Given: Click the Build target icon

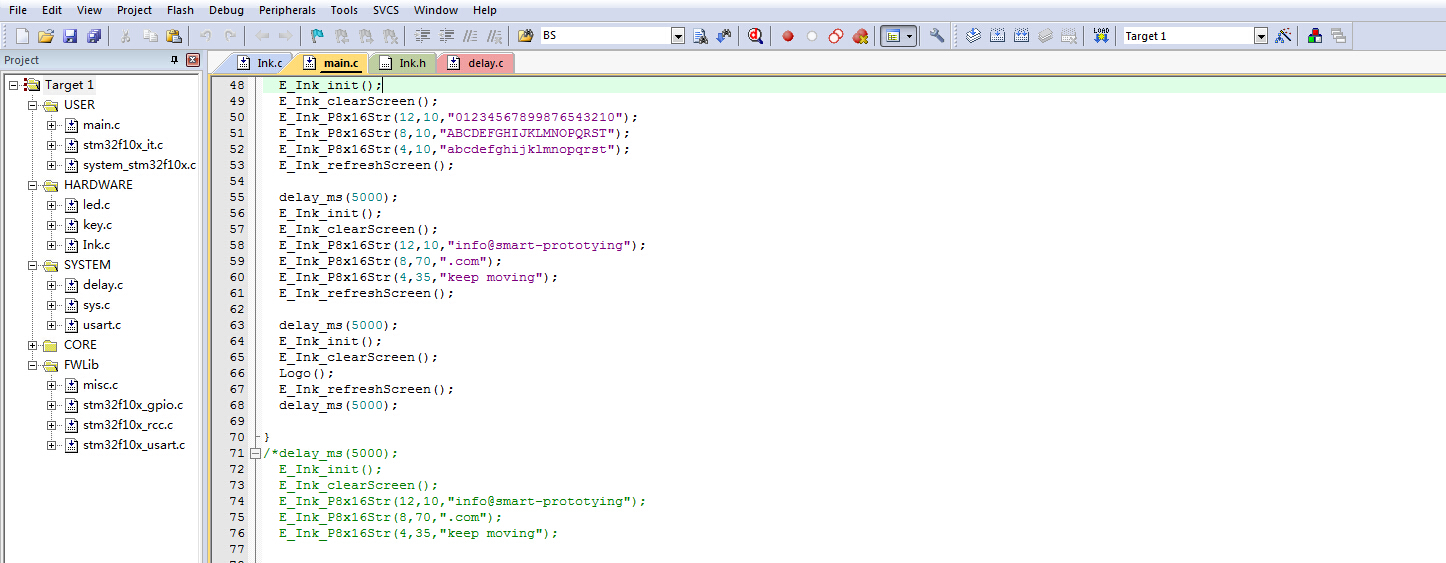Looking at the screenshot, I should pos(997,36).
